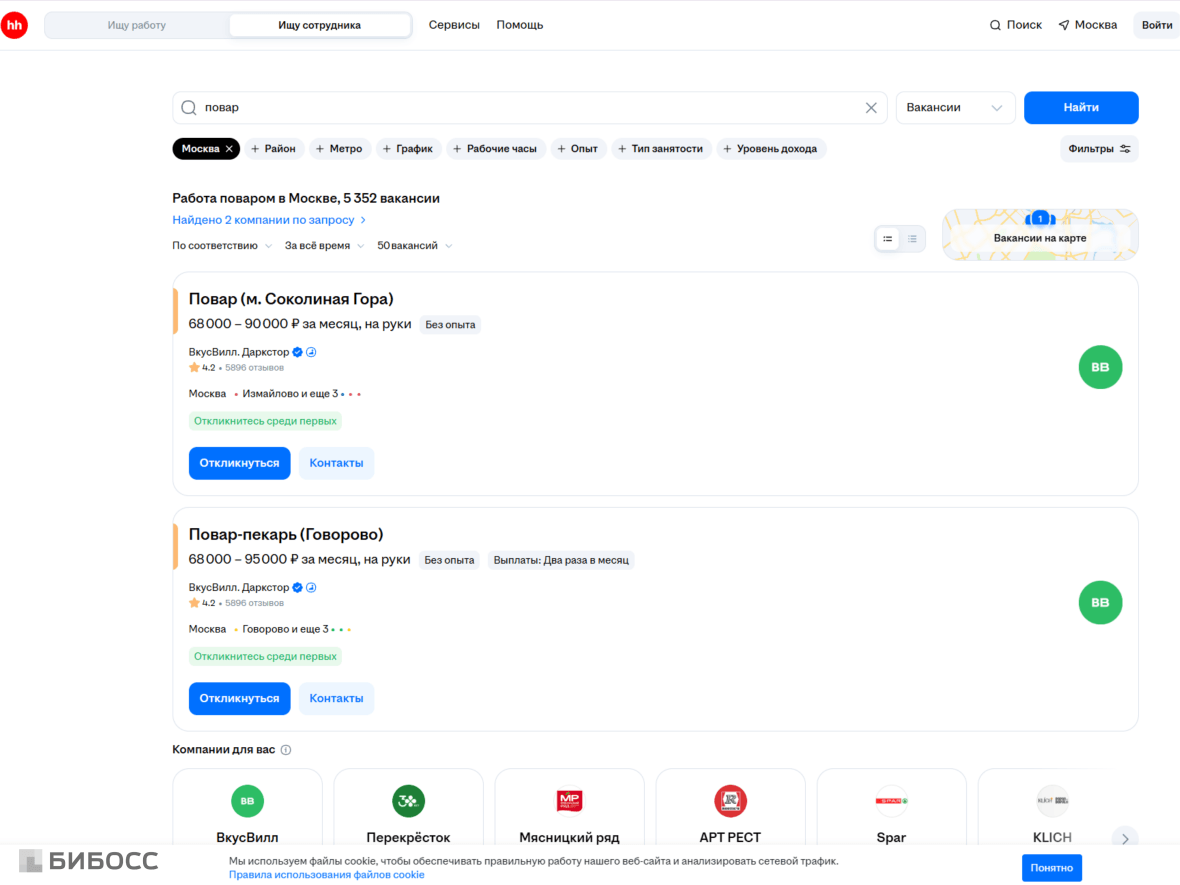
Task: Click verified badge on Соколиная Гора employer
Action: (x=298, y=352)
